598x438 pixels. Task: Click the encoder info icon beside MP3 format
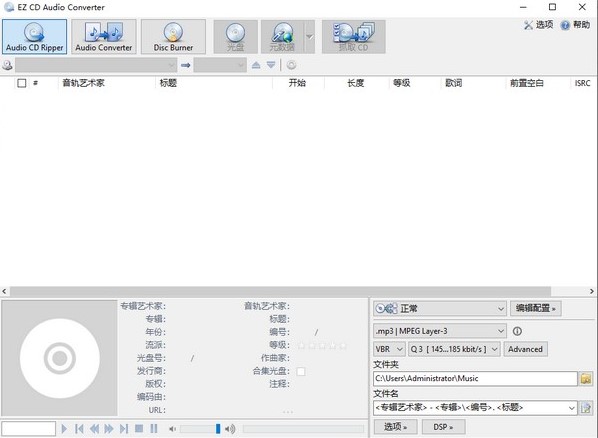(517, 331)
